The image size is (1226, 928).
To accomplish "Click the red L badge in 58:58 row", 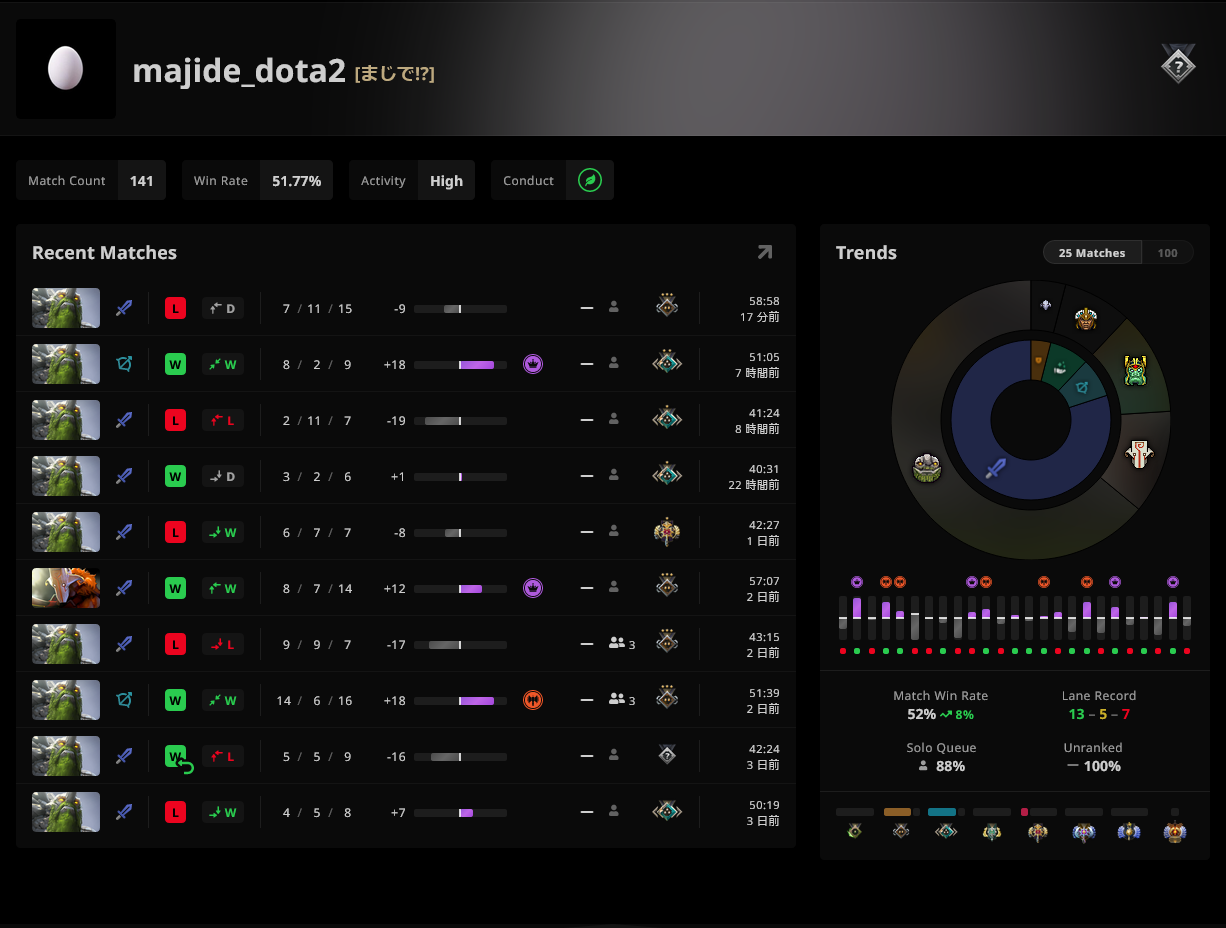I will coord(175,308).
